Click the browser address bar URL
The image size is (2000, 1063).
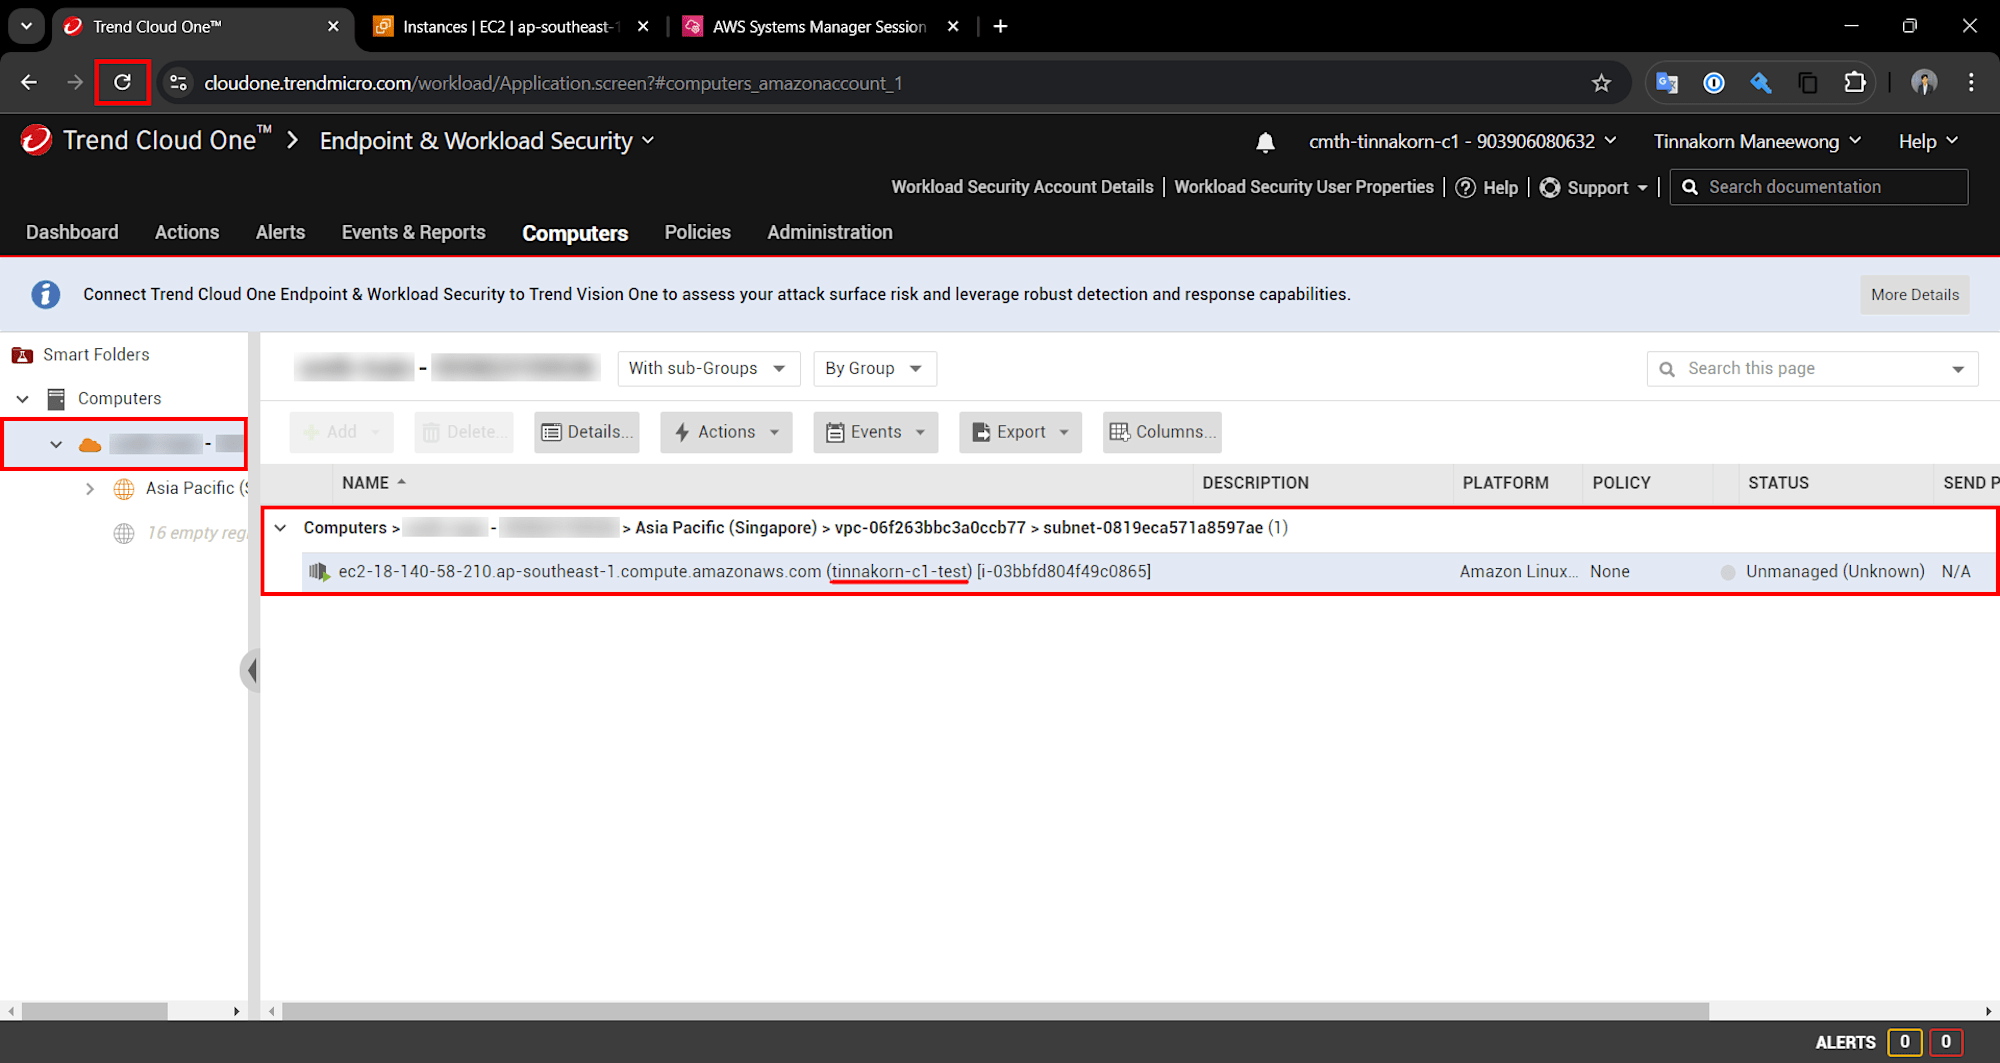(553, 83)
